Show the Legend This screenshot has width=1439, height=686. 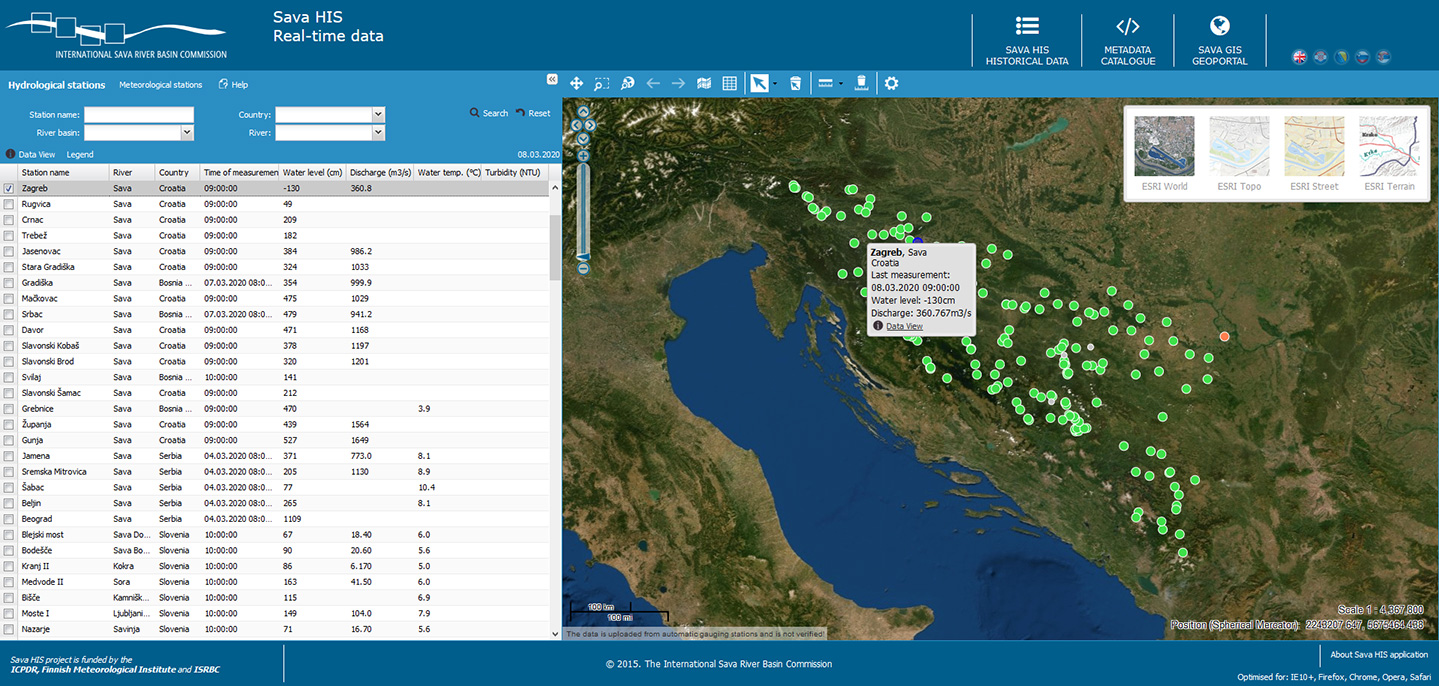click(80, 155)
